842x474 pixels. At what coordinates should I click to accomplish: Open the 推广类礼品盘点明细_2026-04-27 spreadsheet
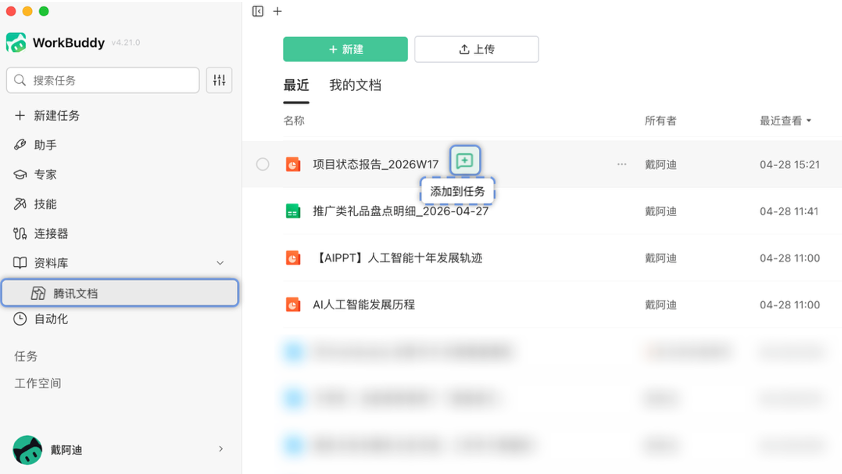pyautogui.click(x=400, y=211)
